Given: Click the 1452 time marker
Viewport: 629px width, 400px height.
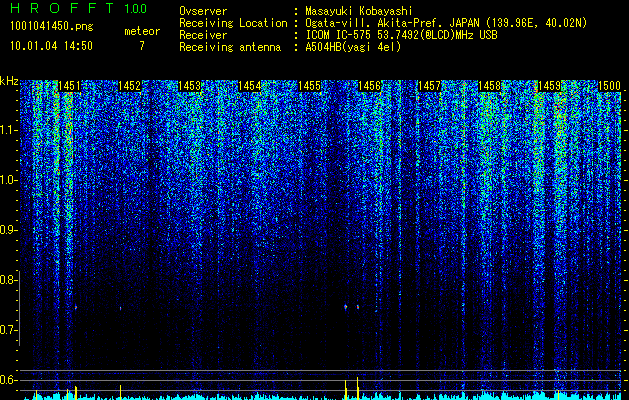Looking at the screenshot, I should coord(130,86).
